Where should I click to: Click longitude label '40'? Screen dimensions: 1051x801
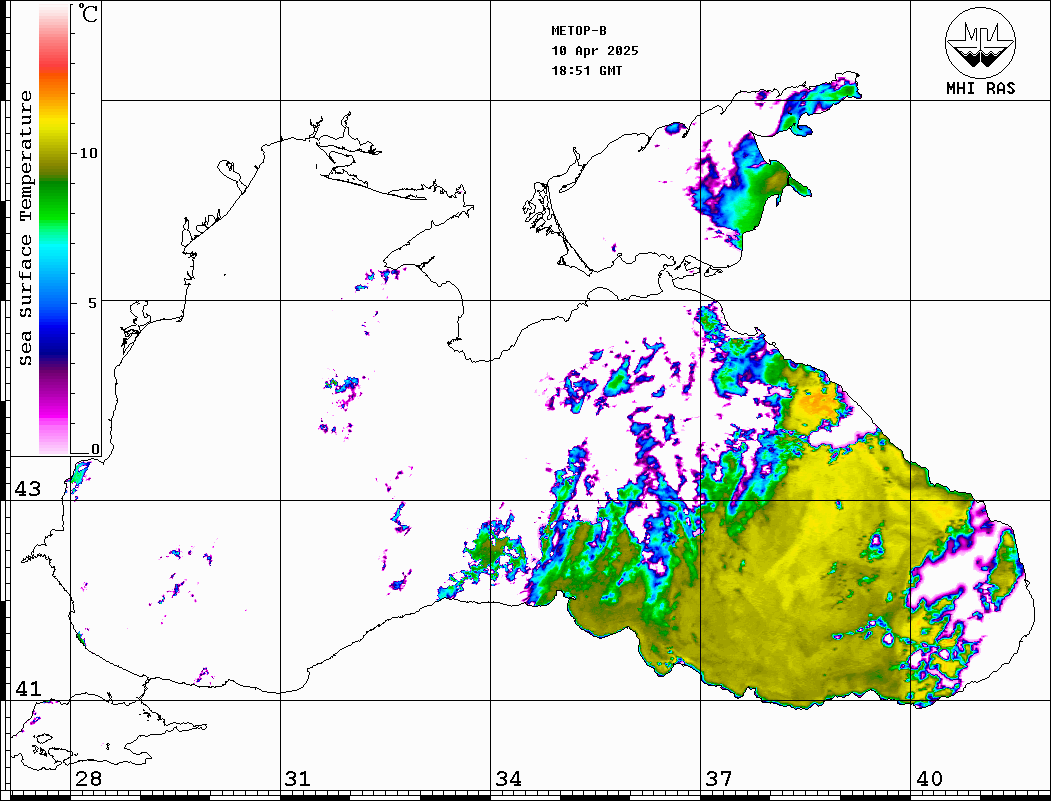point(929,779)
